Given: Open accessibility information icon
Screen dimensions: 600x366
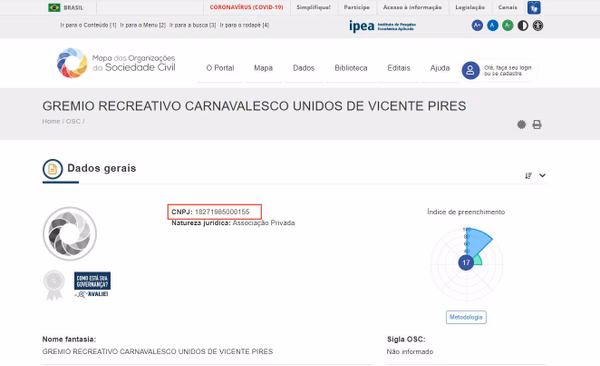Looking at the screenshot, I should point(538,26).
